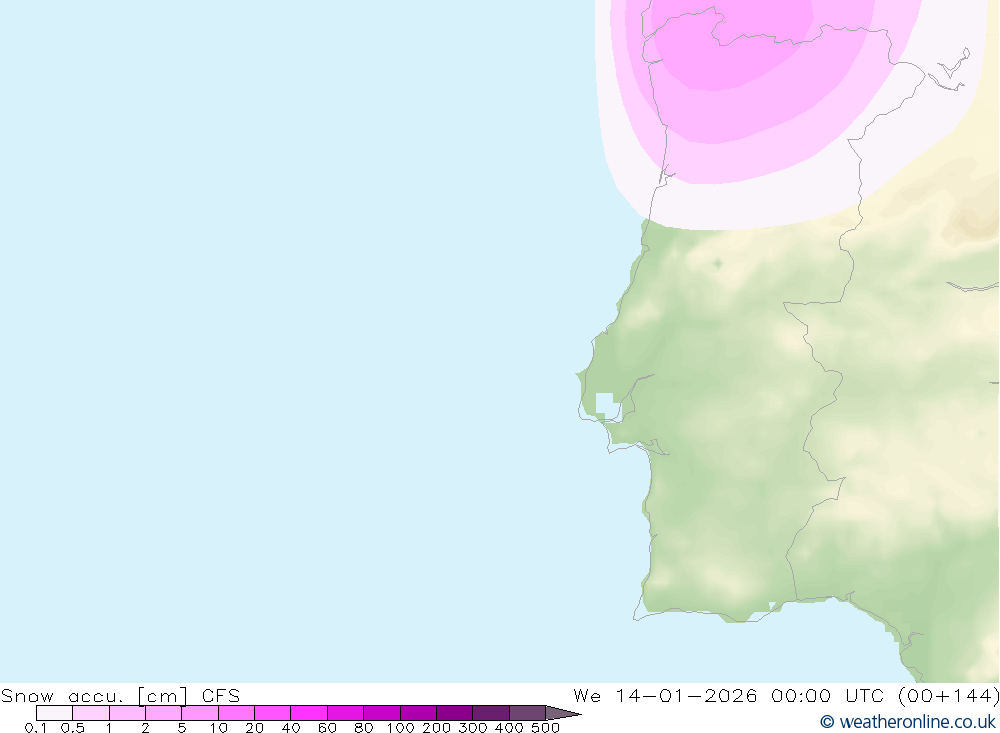The image size is (1000, 733).
Task: Pick the legend swatch between 10 and 20
Action: pyautogui.click(x=237, y=713)
